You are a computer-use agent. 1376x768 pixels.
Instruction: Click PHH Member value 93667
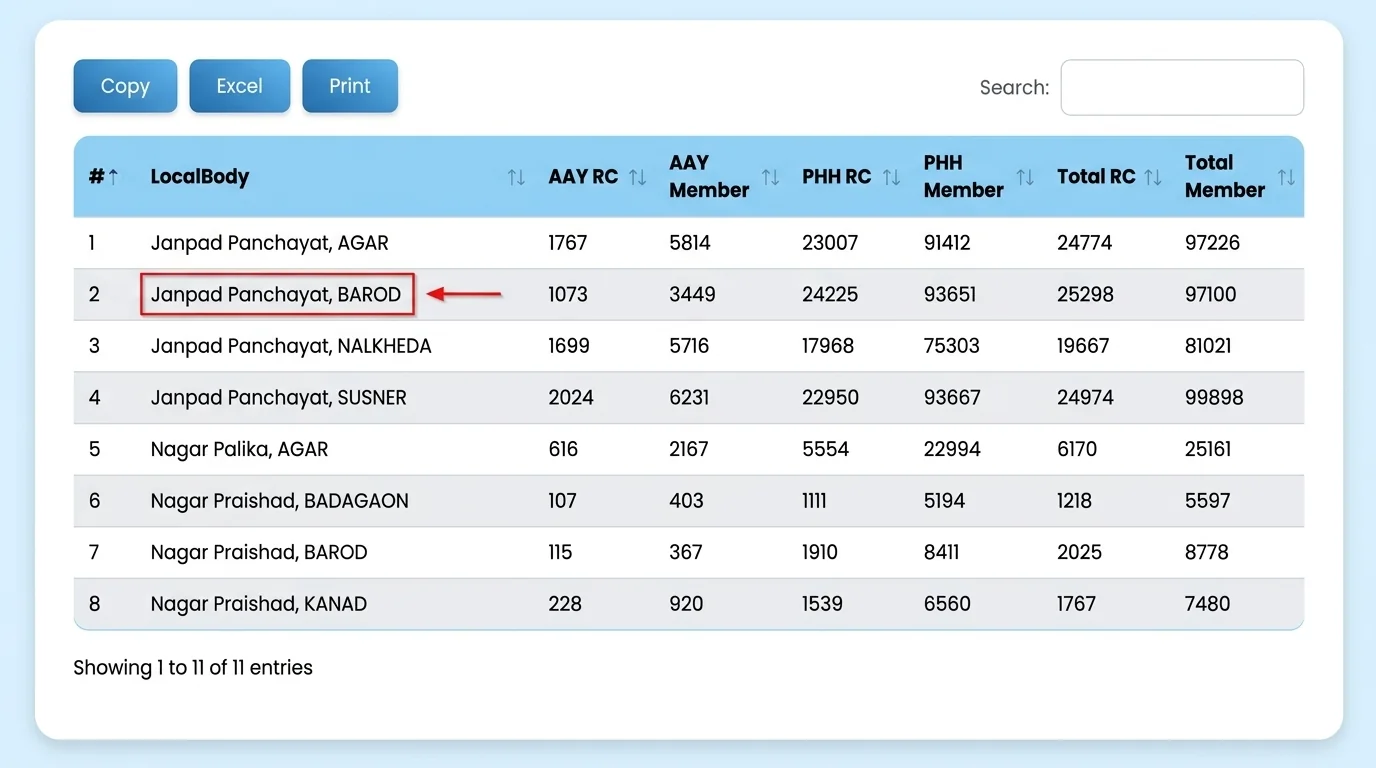pyautogui.click(x=950, y=398)
